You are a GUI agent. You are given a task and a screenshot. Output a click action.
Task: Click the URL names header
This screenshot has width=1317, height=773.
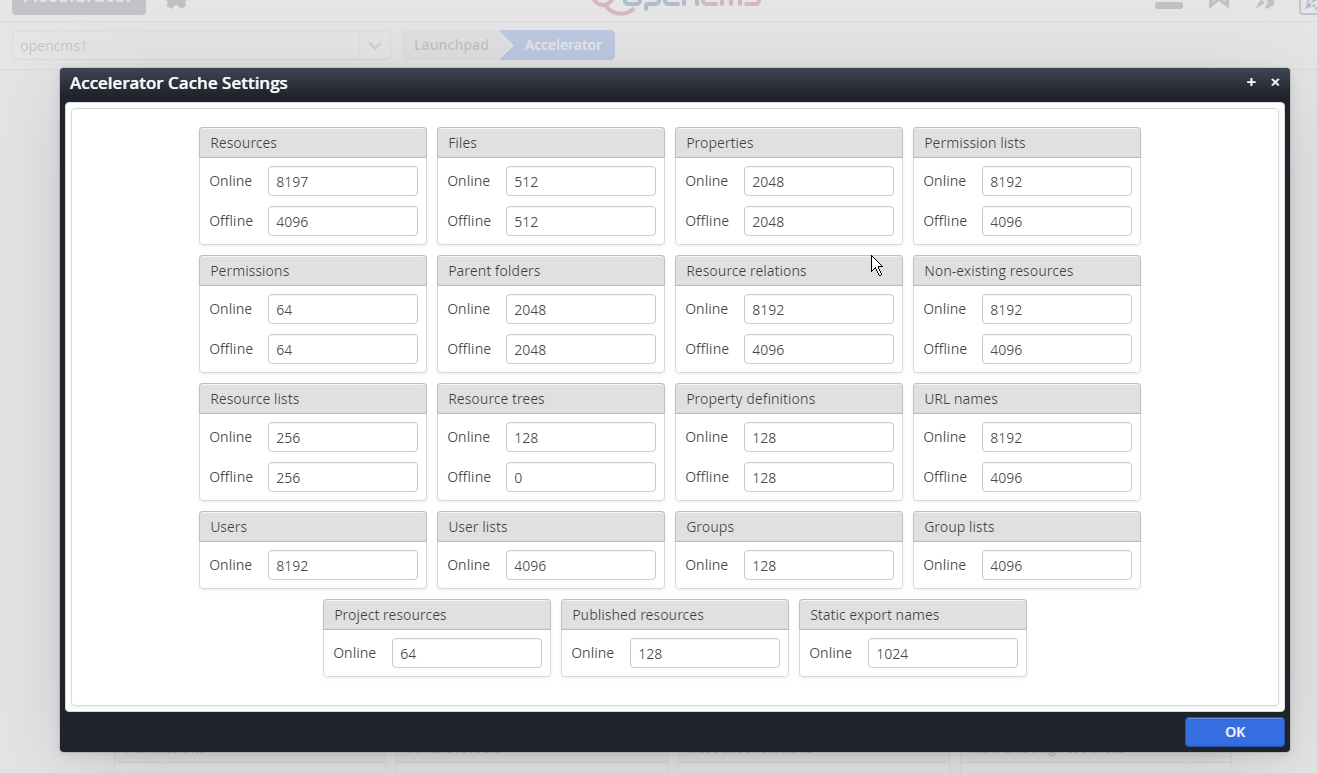pyautogui.click(x=1027, y=399)
